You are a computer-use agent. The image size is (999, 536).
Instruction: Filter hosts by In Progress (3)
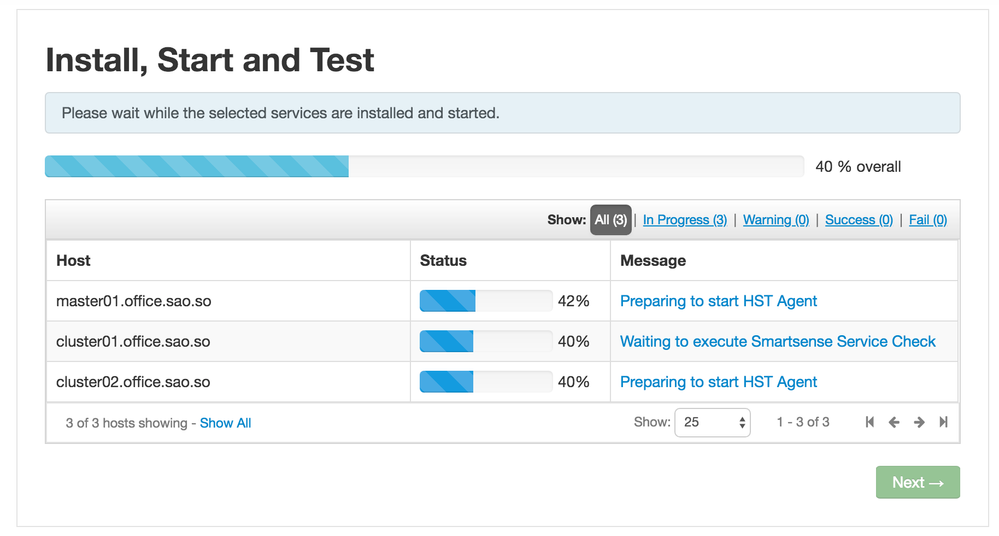[x=684, y=220]
